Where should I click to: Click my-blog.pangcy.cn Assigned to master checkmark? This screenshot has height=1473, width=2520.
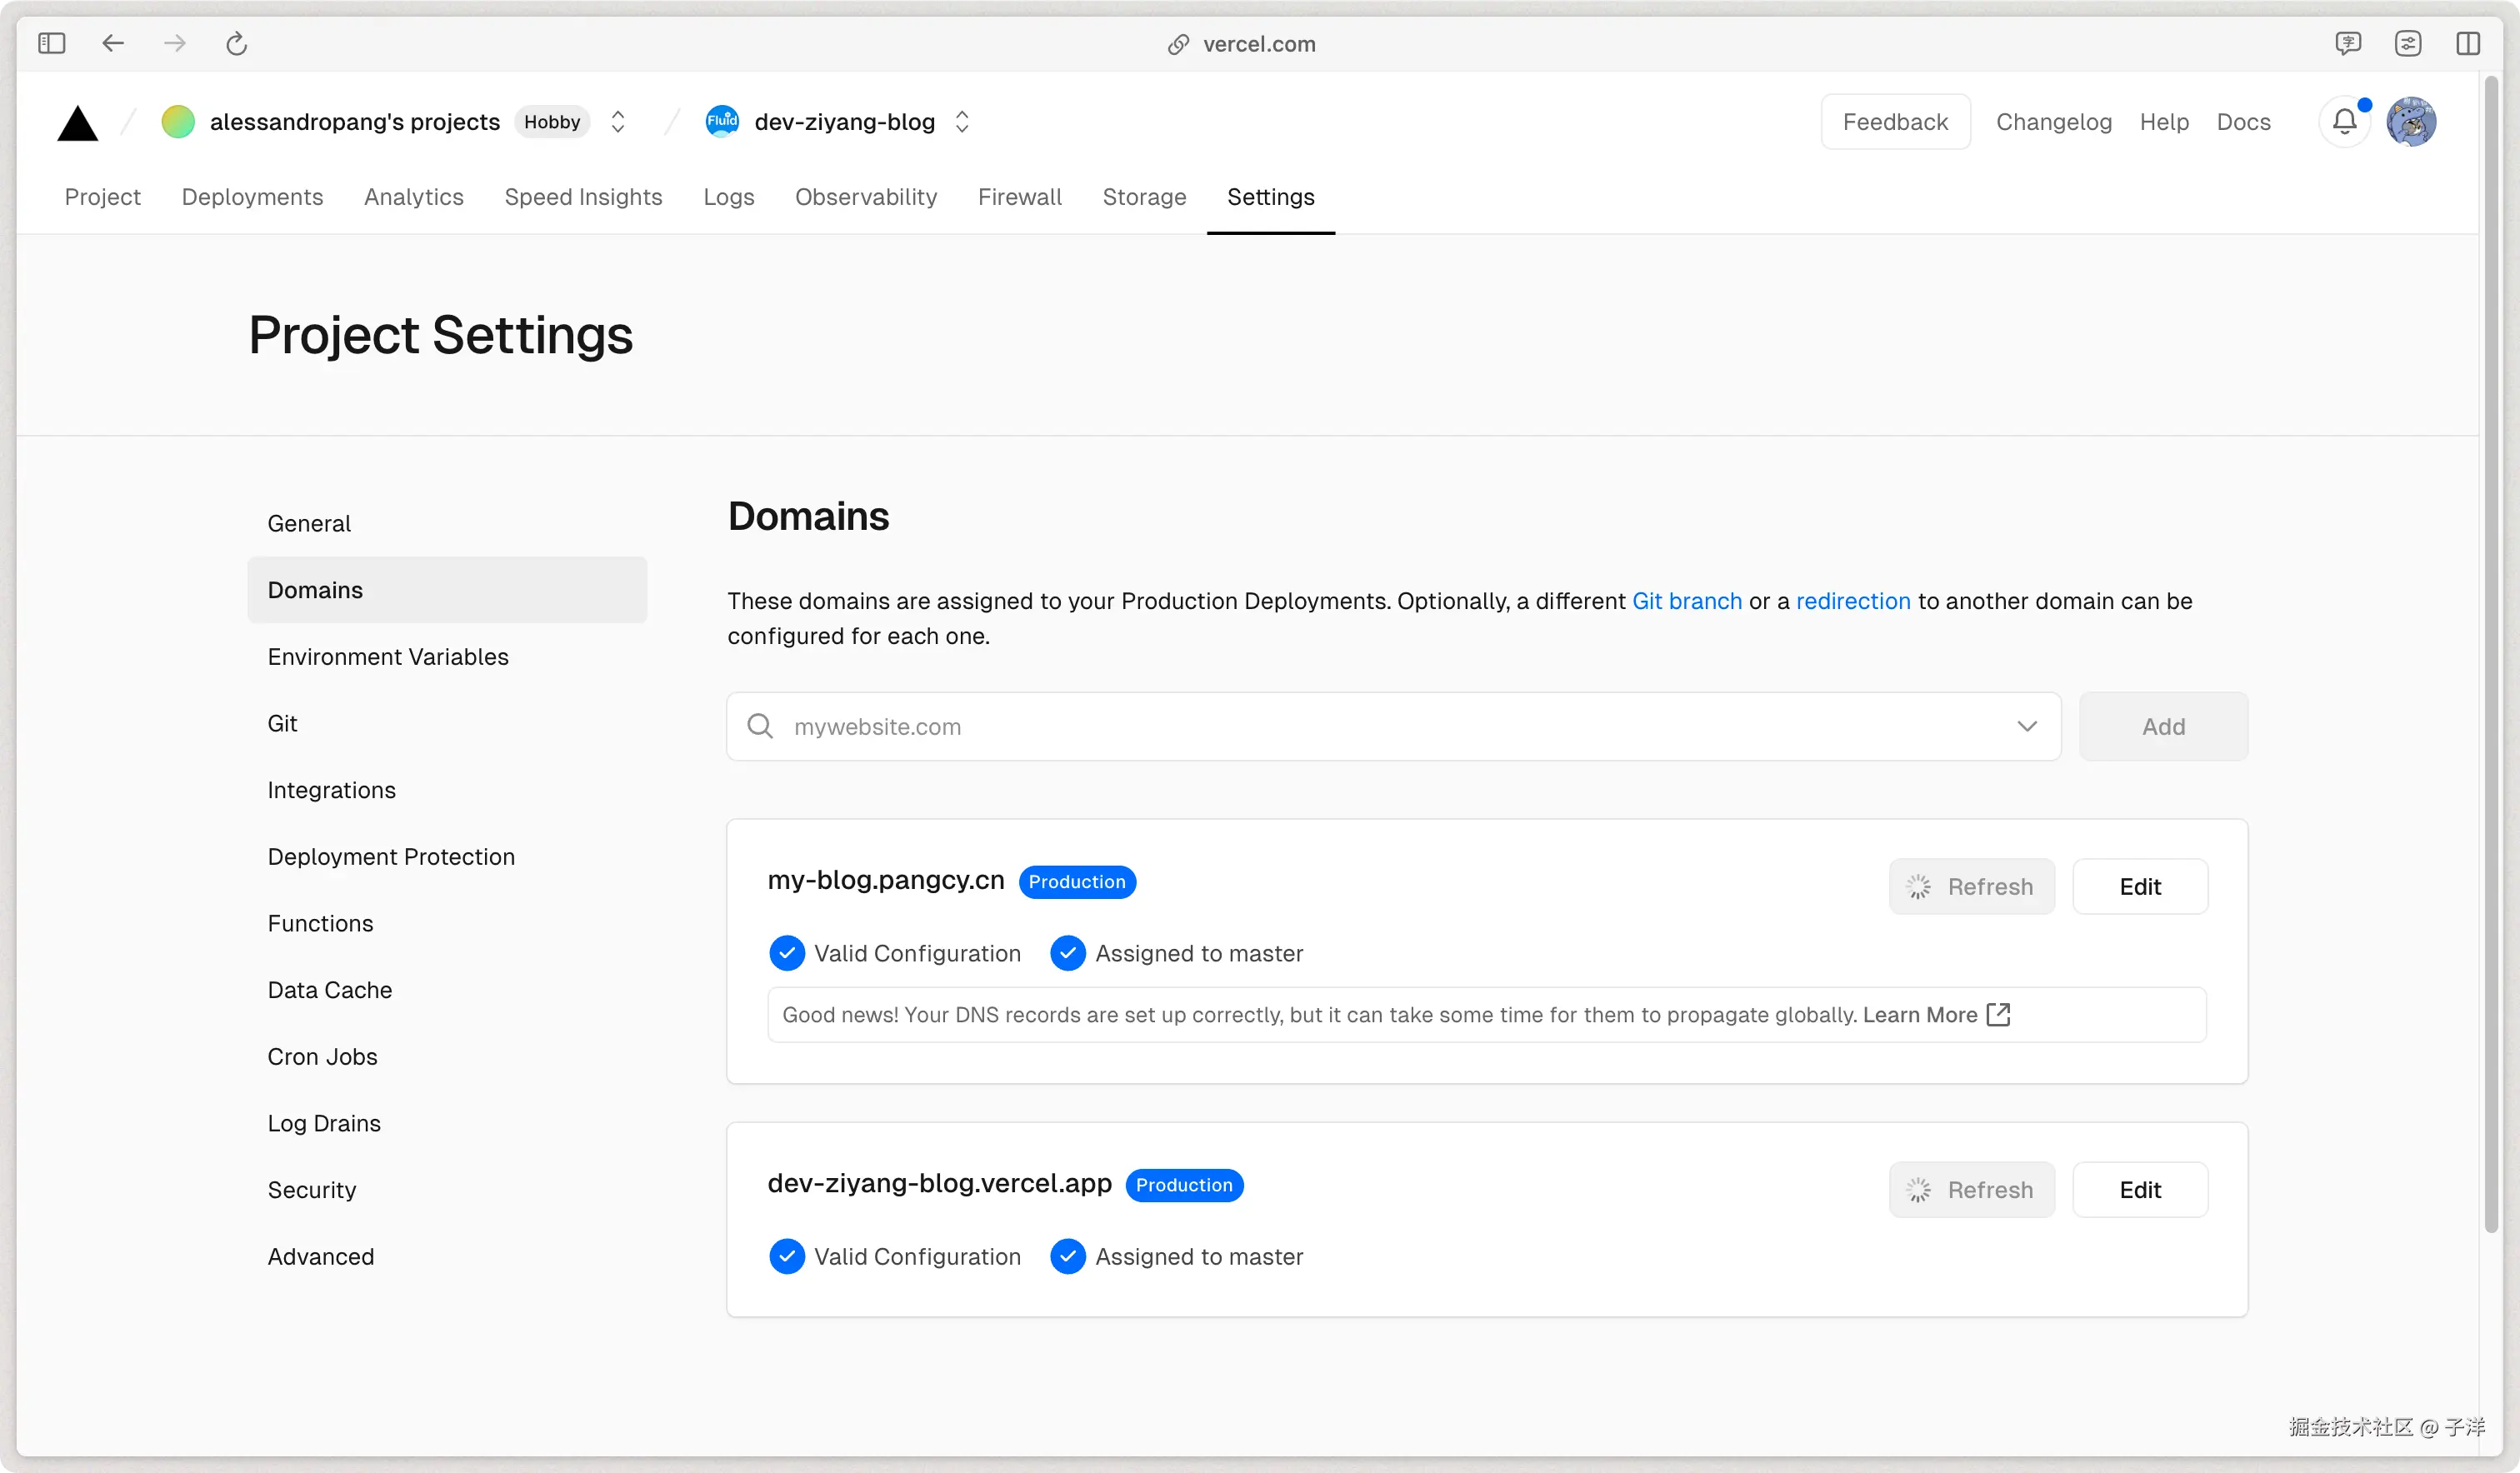pos(1068,953)
